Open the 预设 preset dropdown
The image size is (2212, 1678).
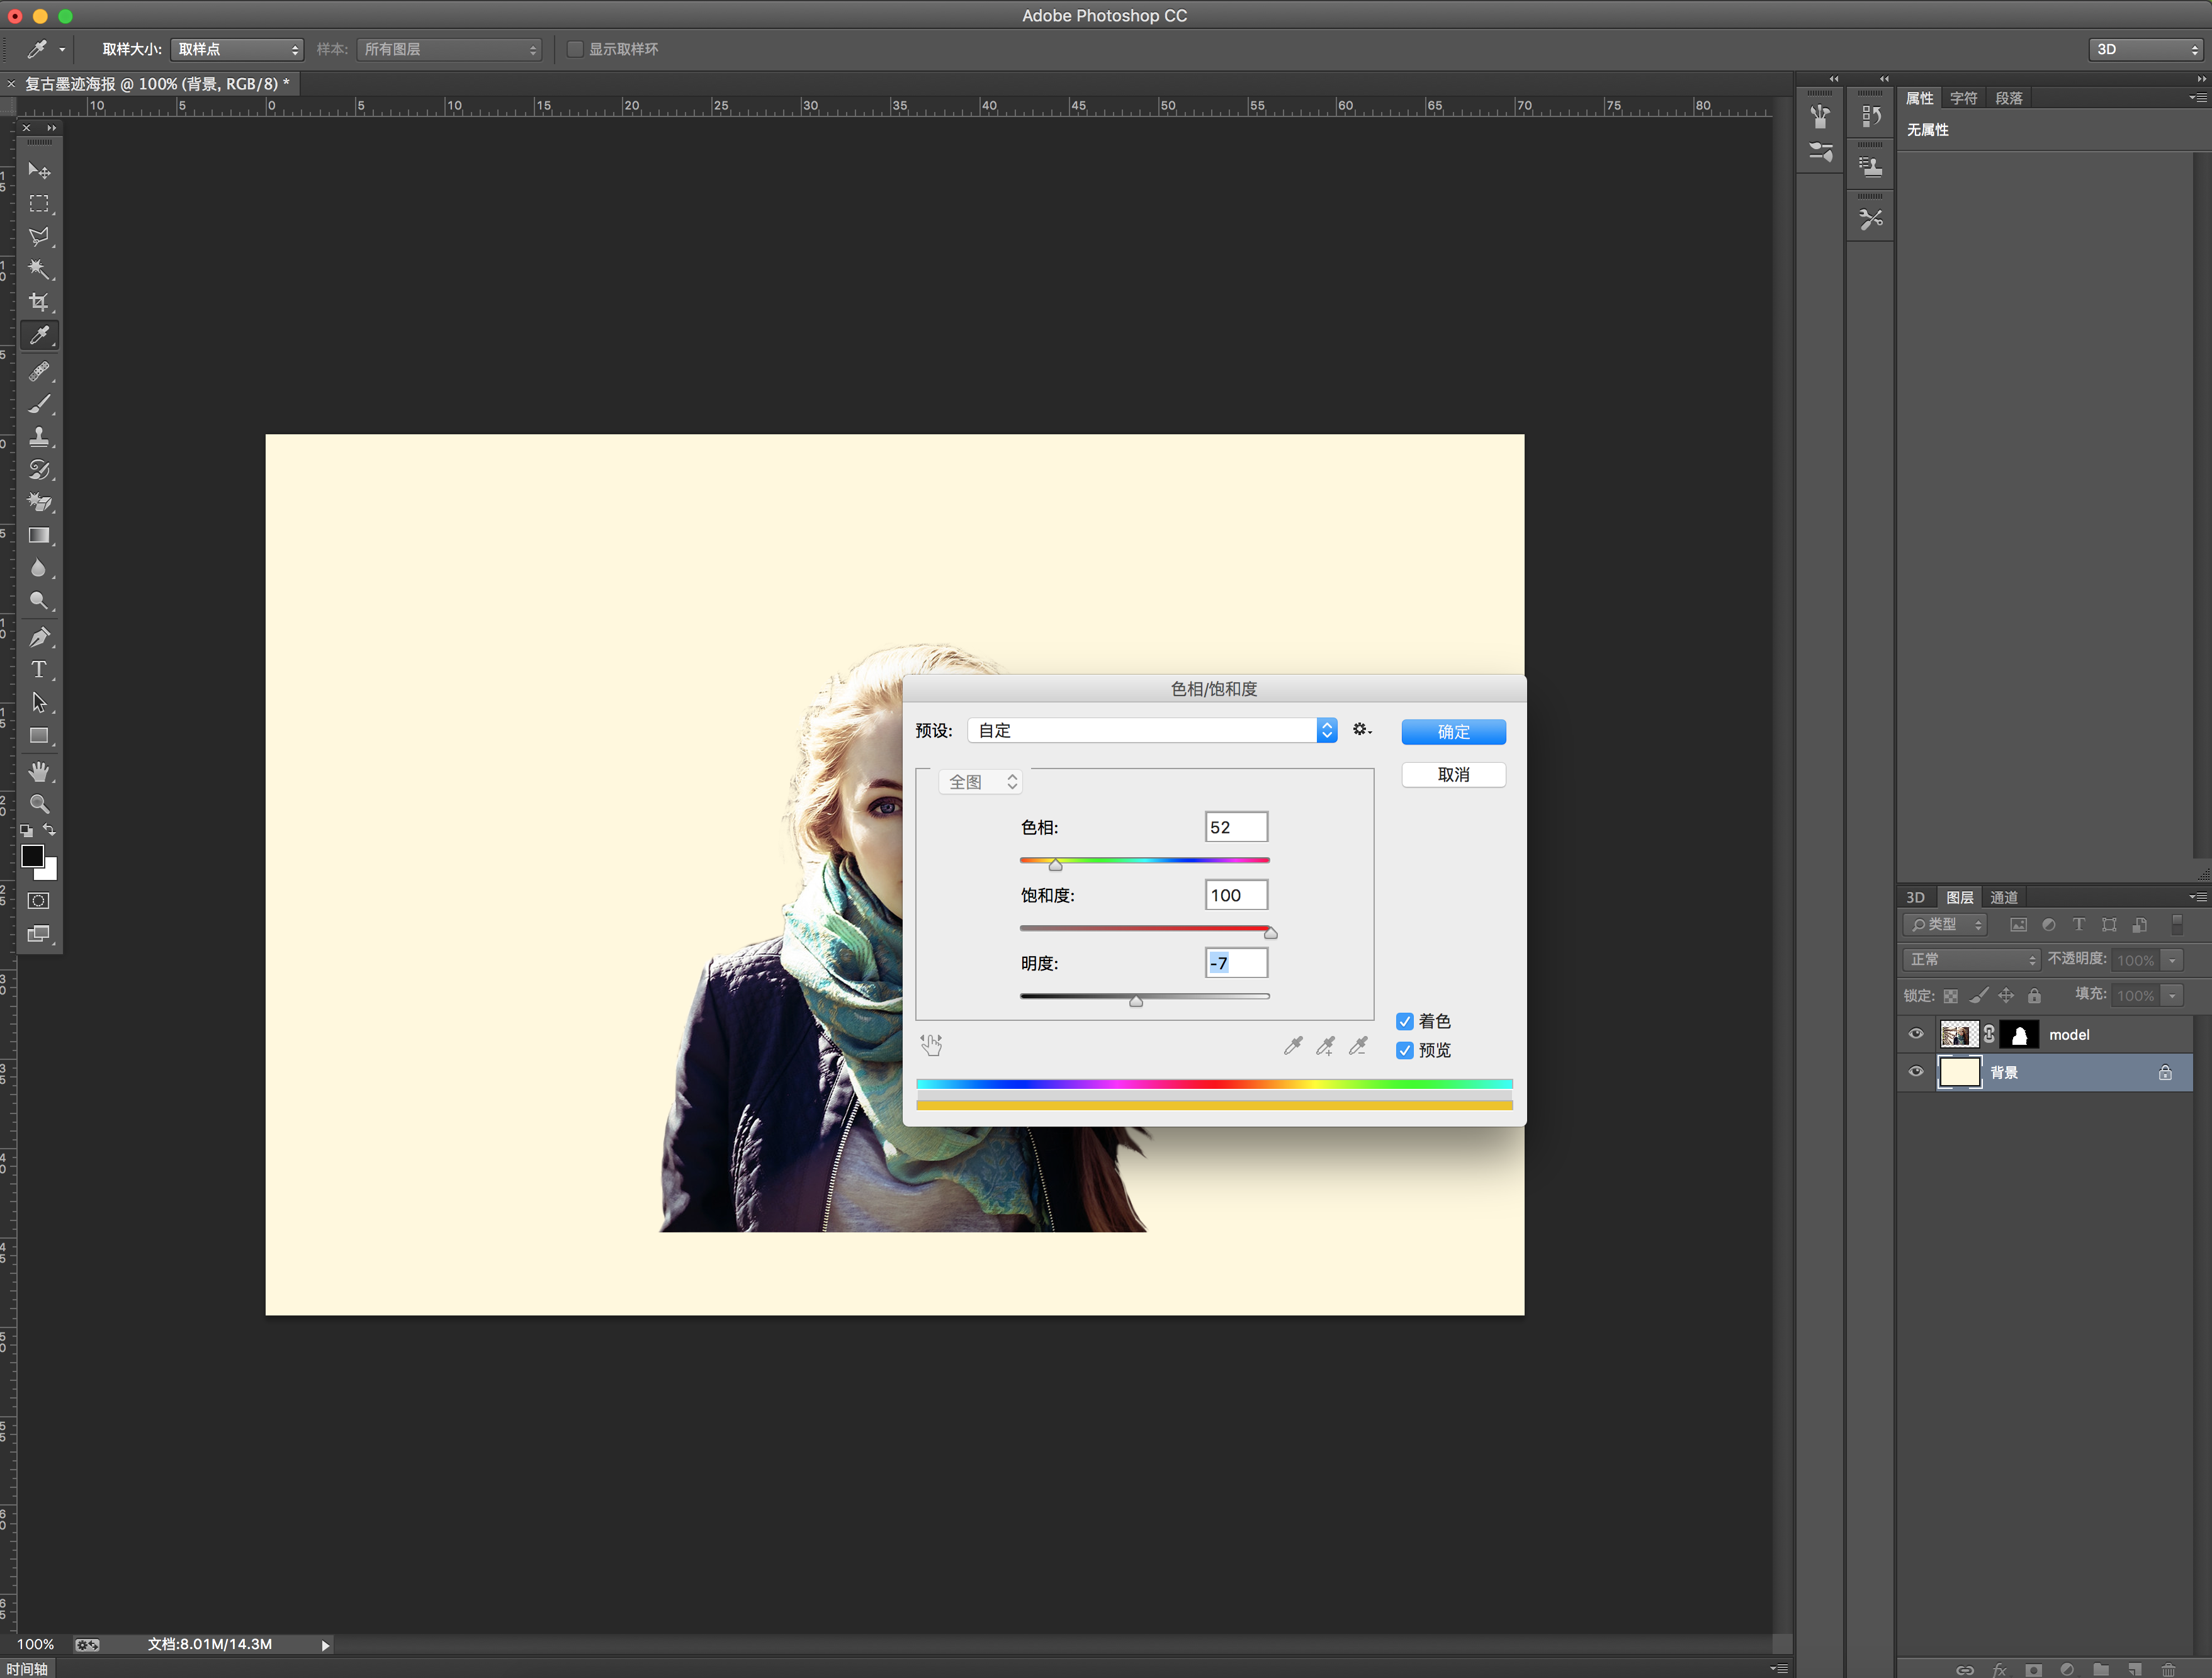point(1152,730)
